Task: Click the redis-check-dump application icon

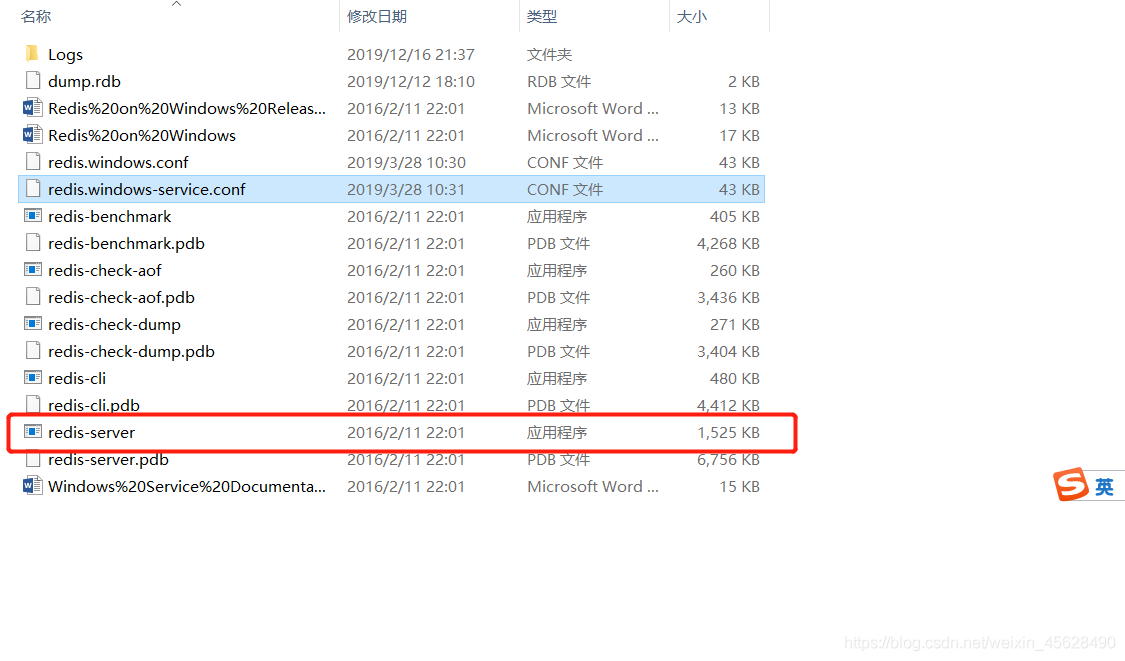Action: [32, 324]
